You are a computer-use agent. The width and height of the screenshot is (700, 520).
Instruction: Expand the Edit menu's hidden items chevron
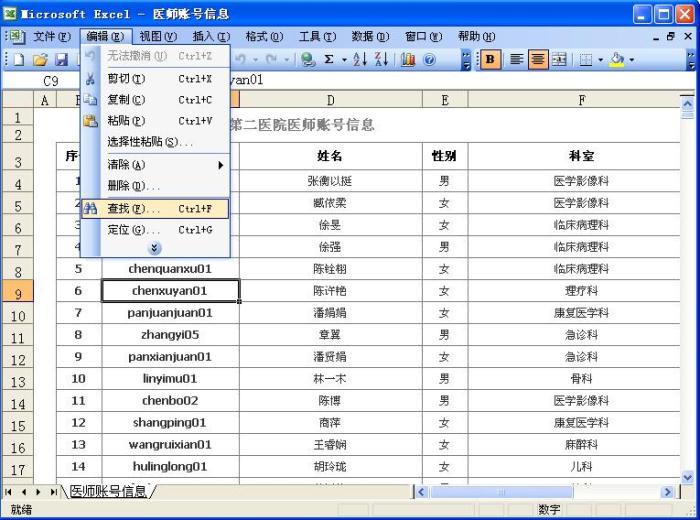point(155,248)
